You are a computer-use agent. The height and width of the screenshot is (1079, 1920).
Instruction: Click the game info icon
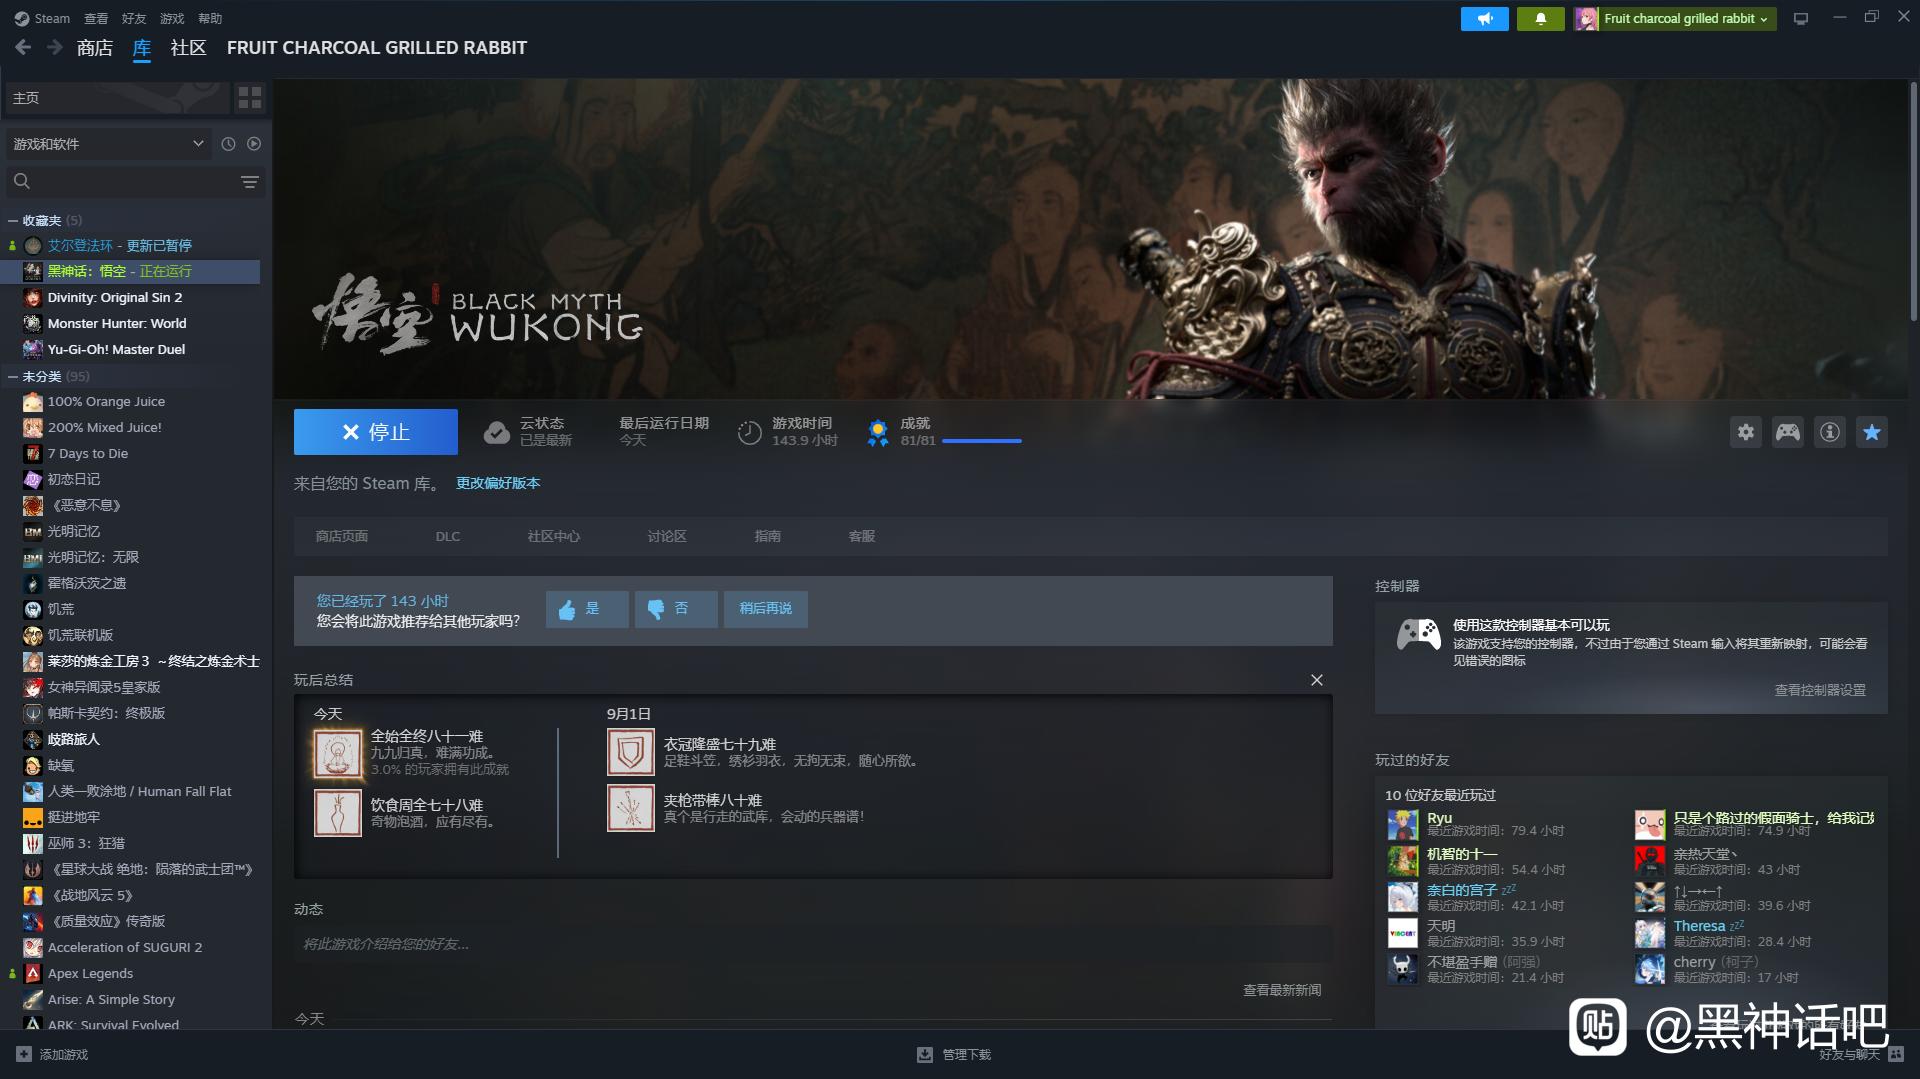point(1829,432)
